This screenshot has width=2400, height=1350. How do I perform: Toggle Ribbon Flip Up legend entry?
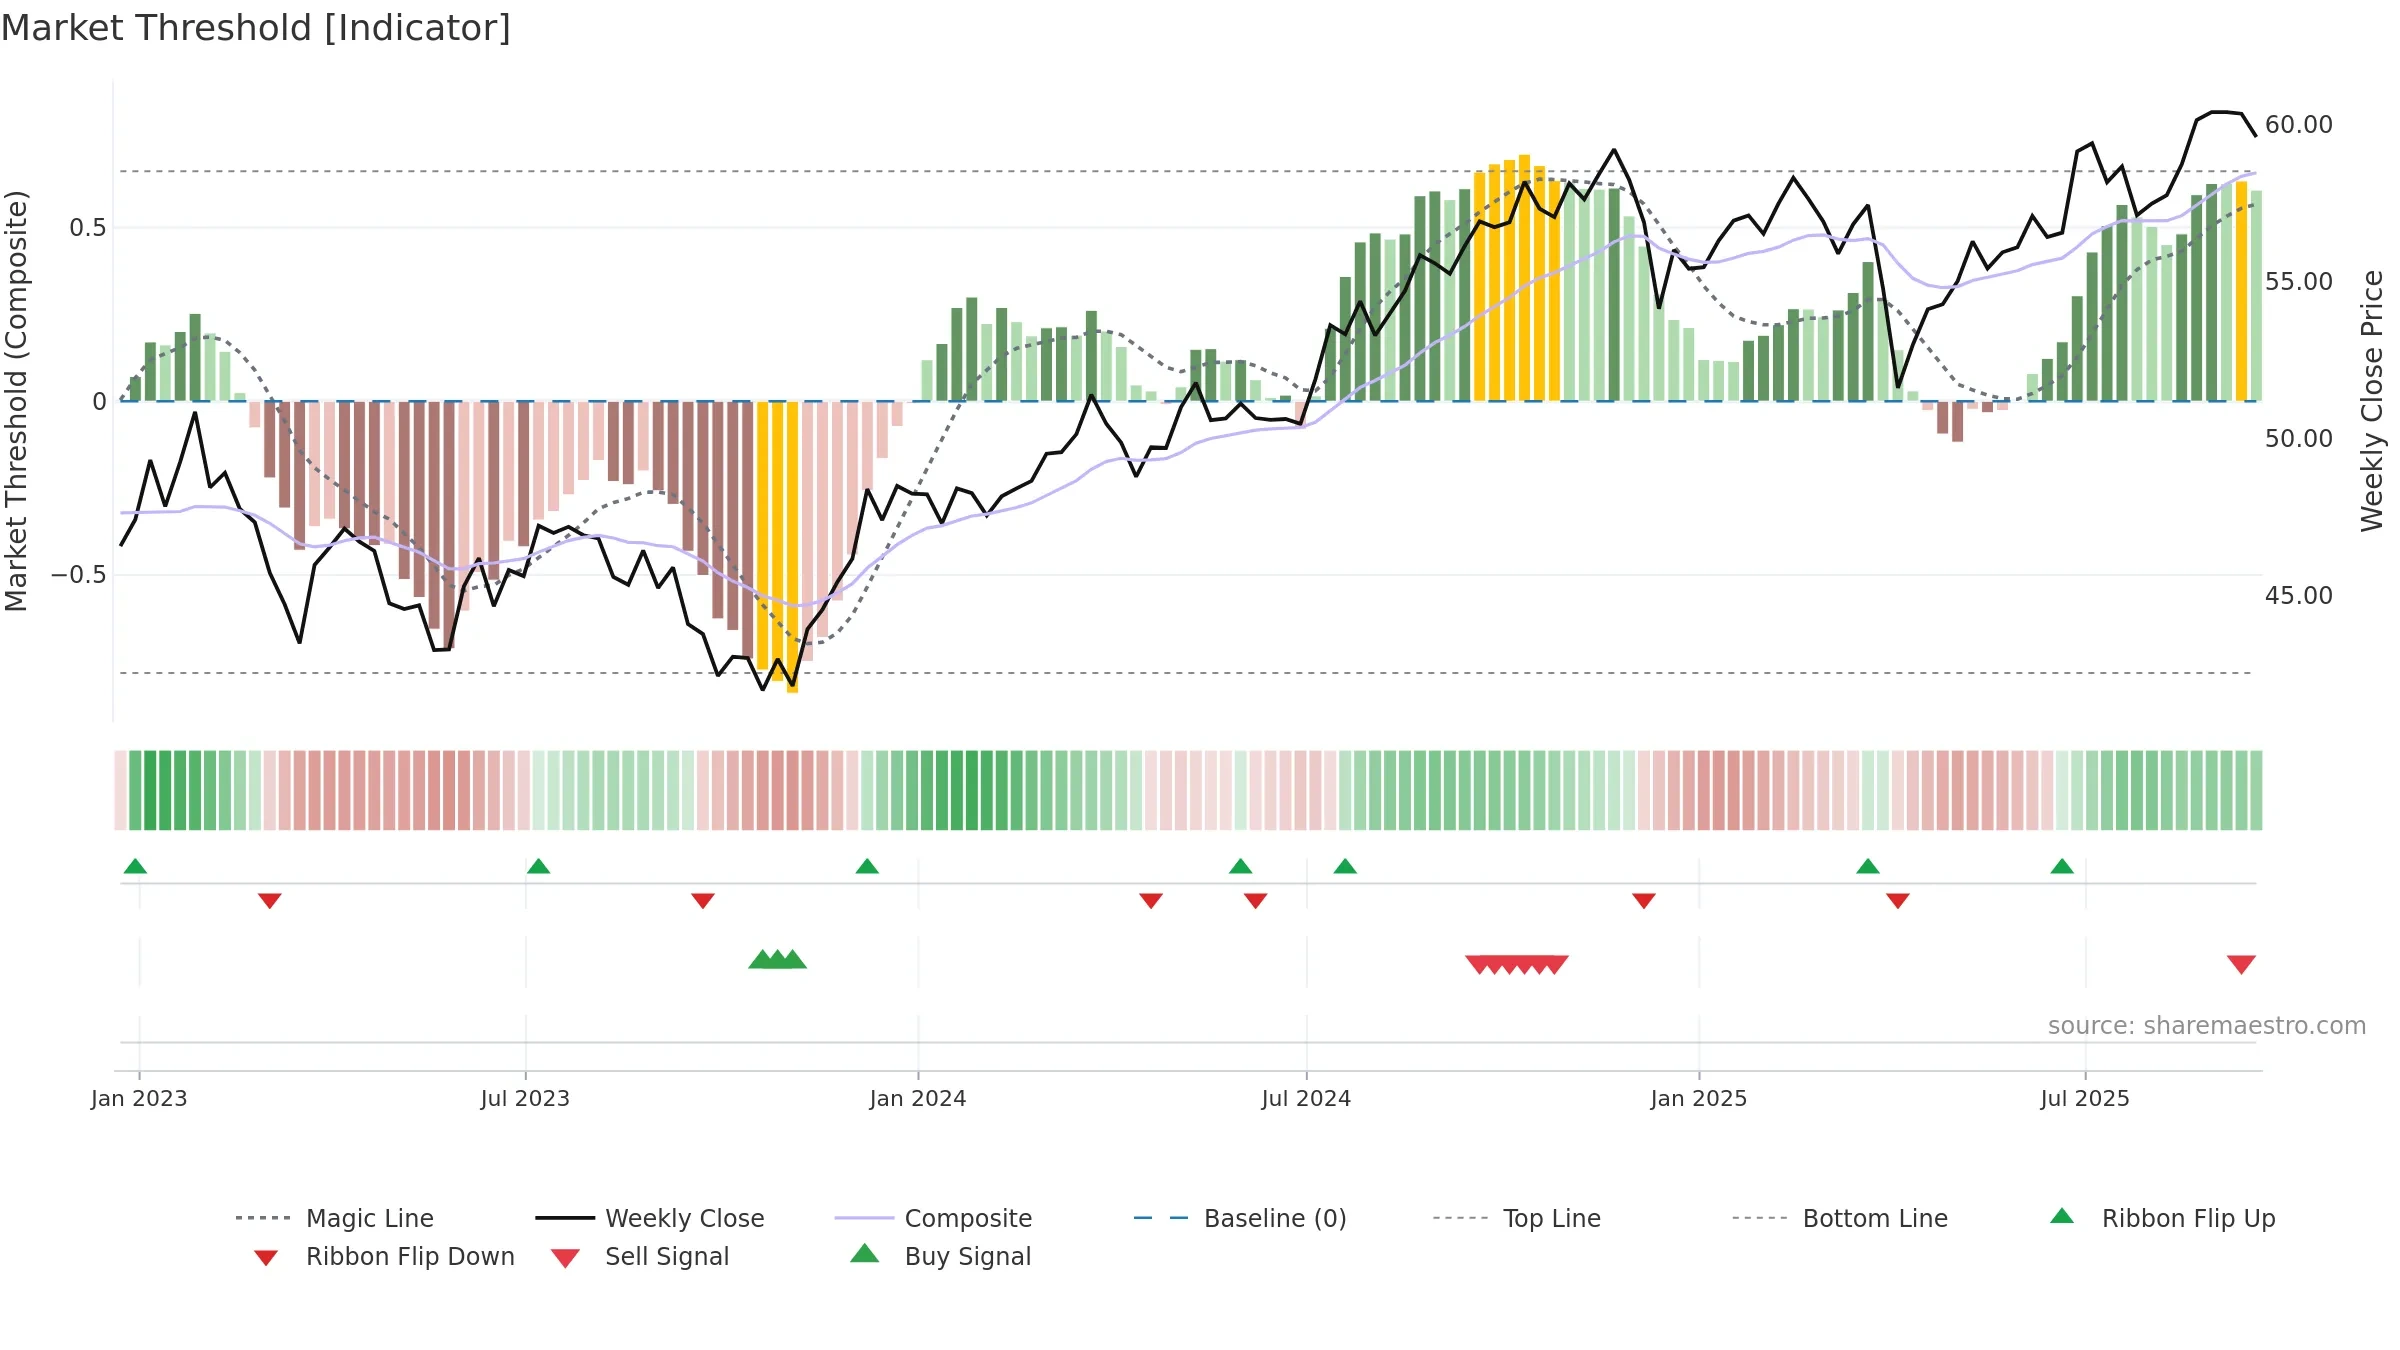click(2162, 1218)
